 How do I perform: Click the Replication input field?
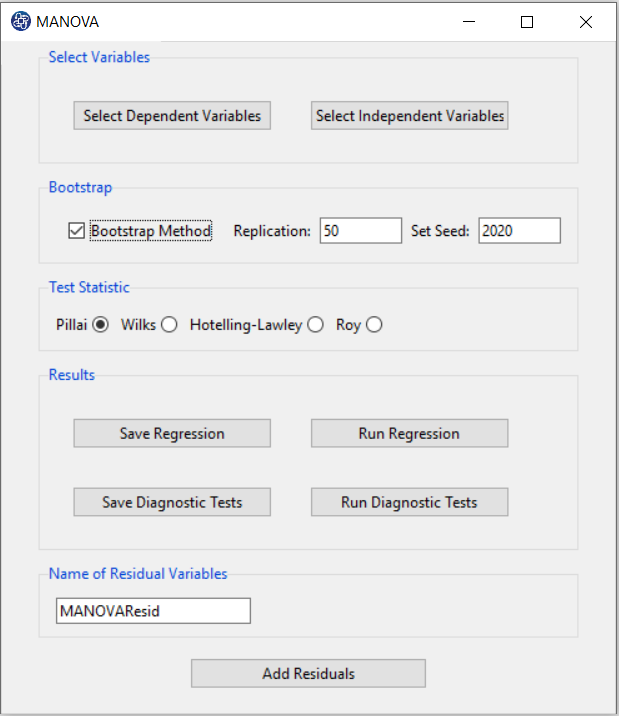tap(361, 231)
